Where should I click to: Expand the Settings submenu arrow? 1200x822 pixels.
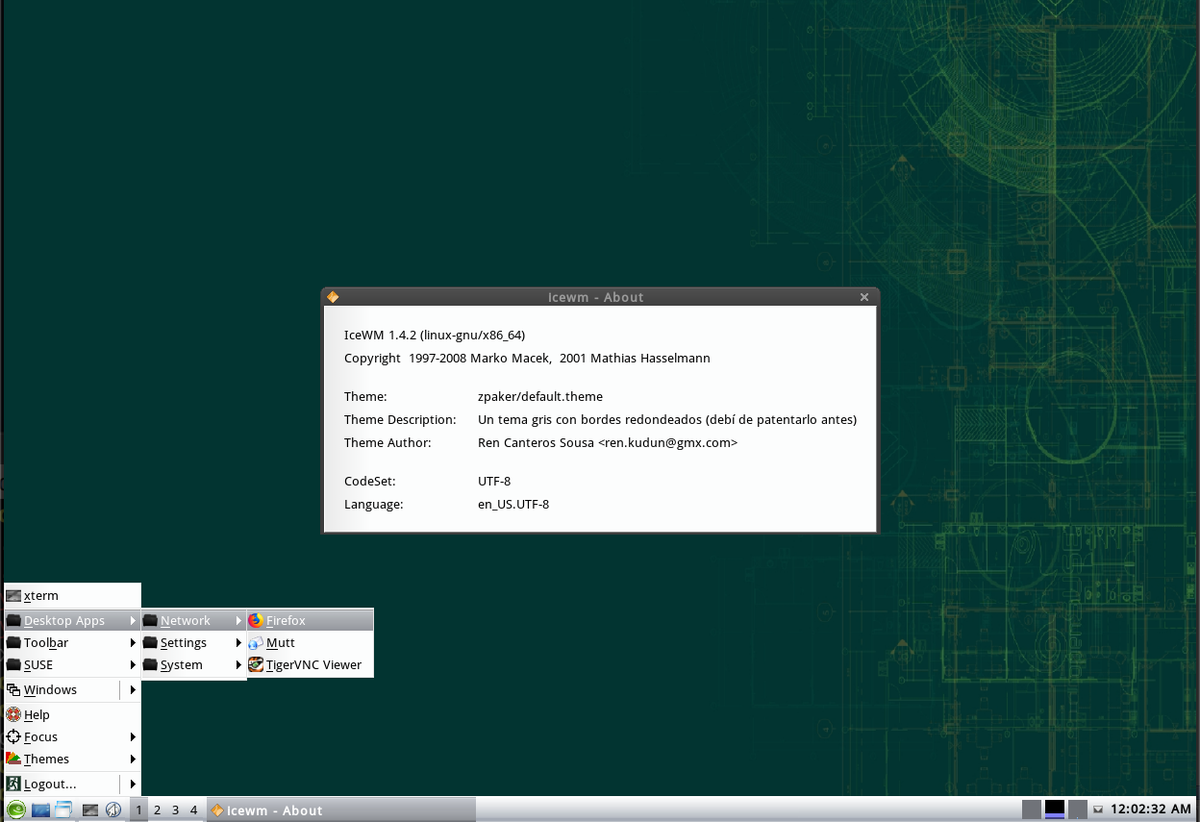pyautogui.click(x=239, y=642)
